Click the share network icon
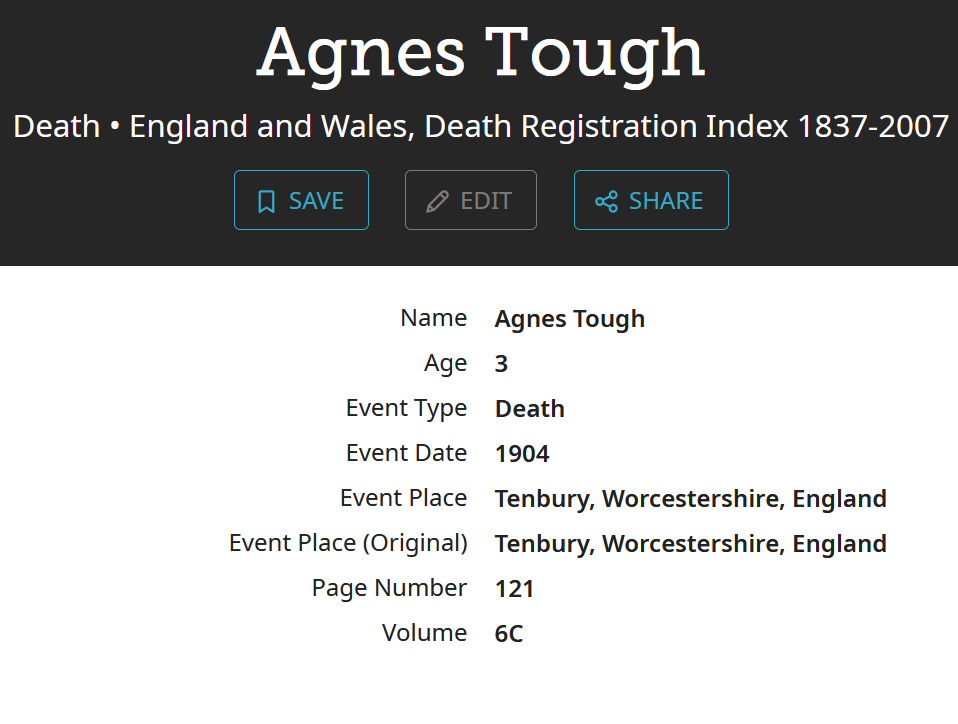 606,201
